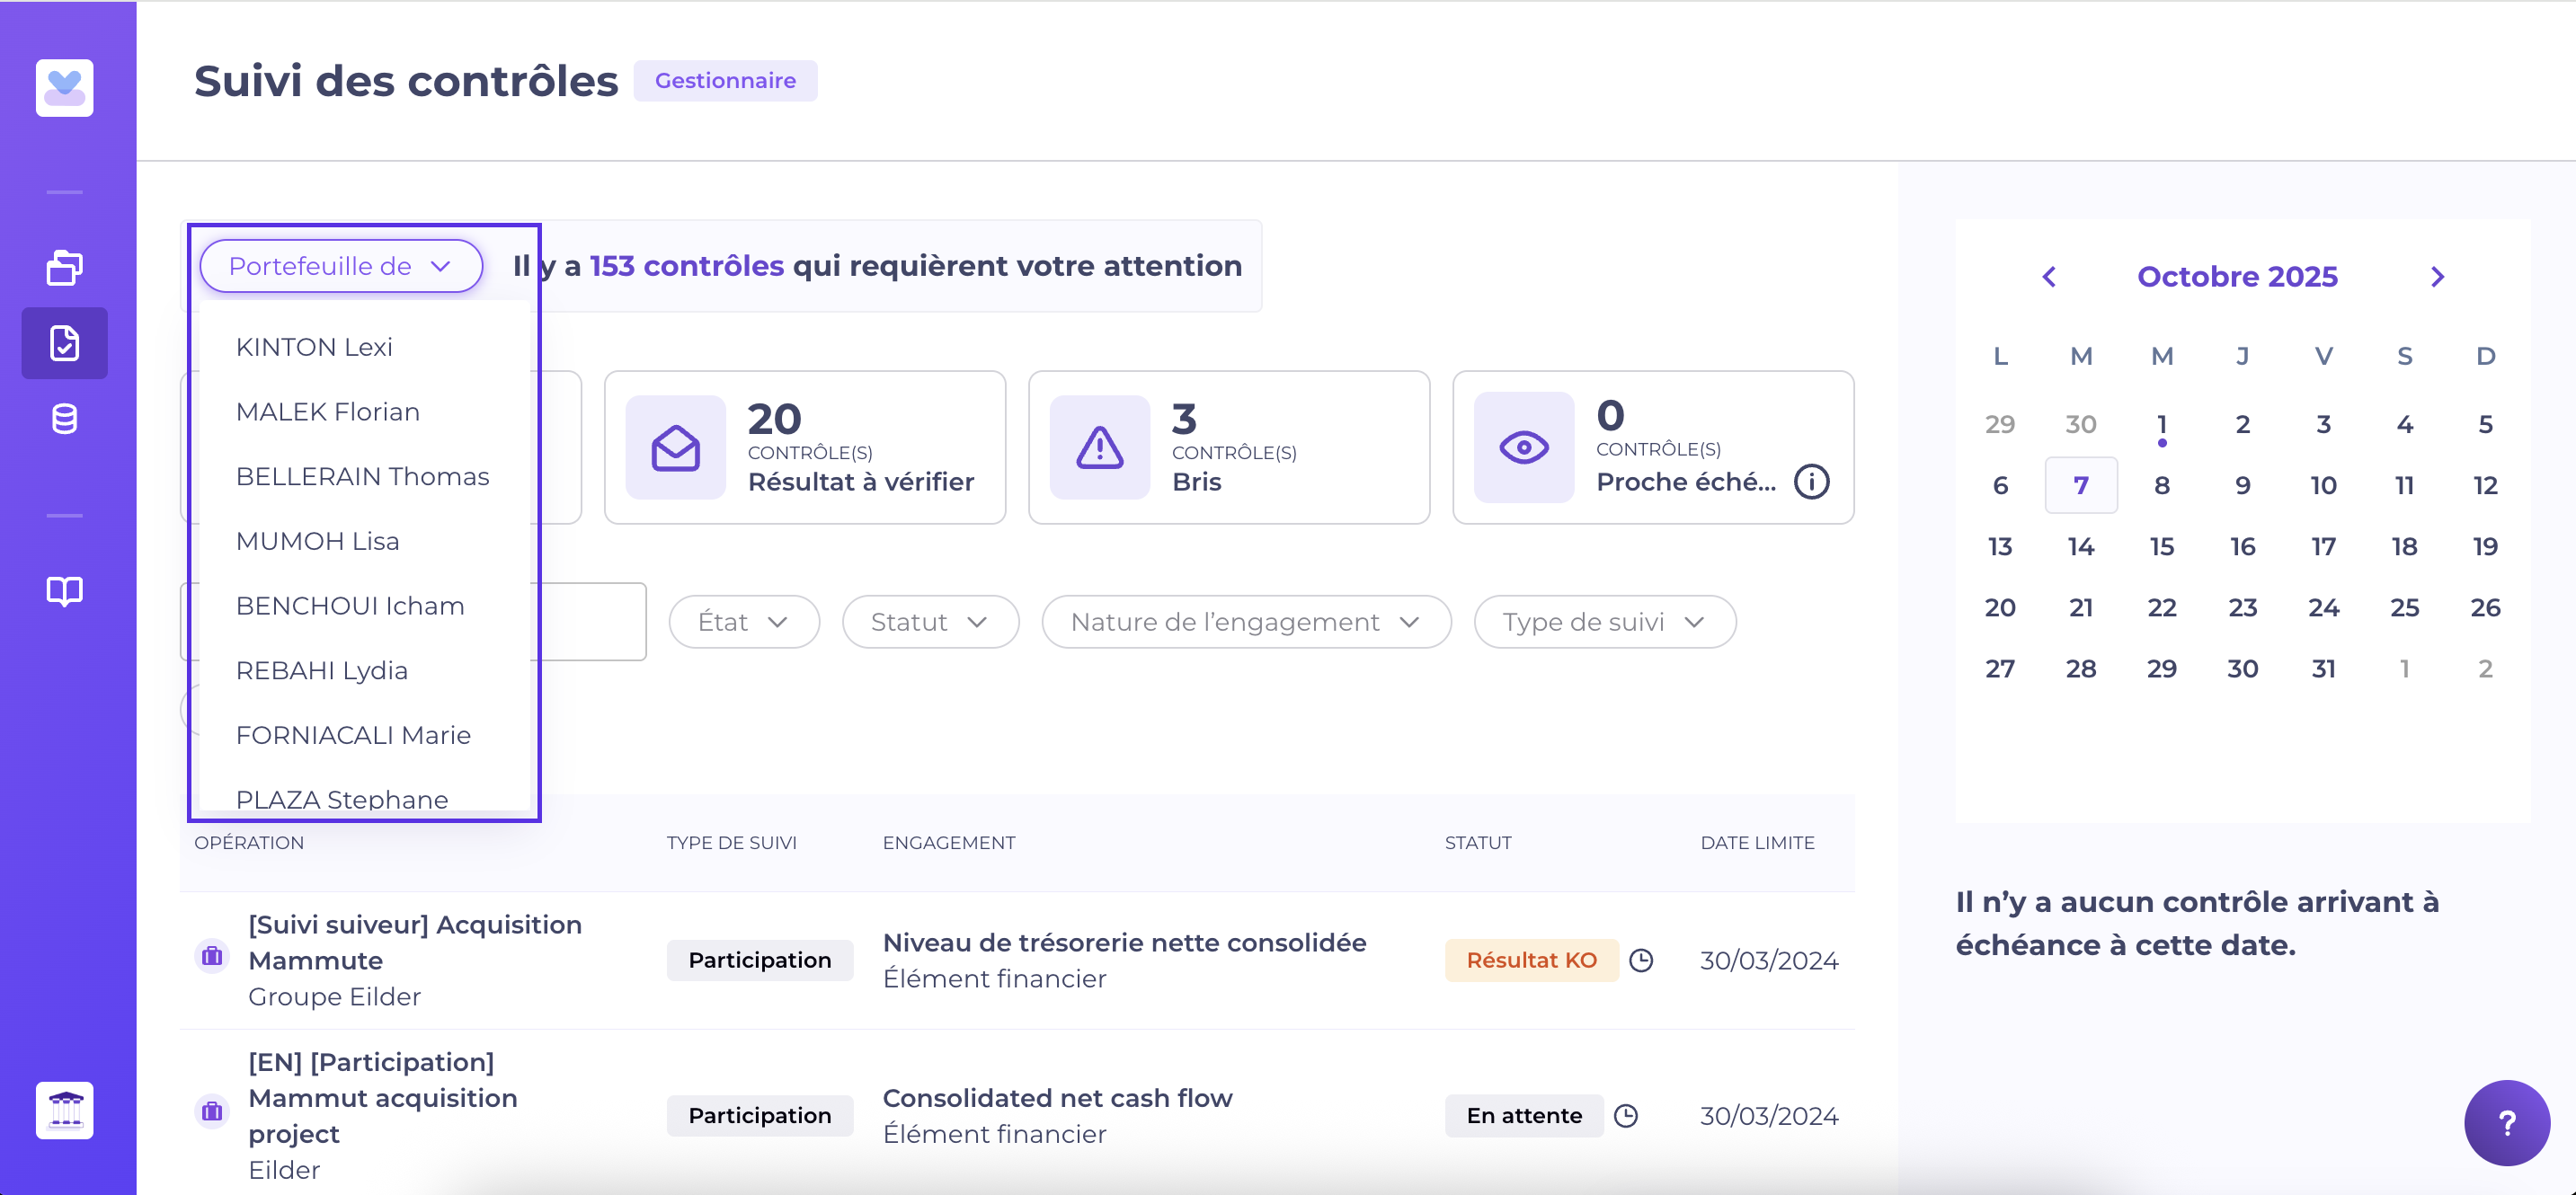The image size is (2576, 1195).
Task: Go to previous month in calendar
Action: 2048,277
